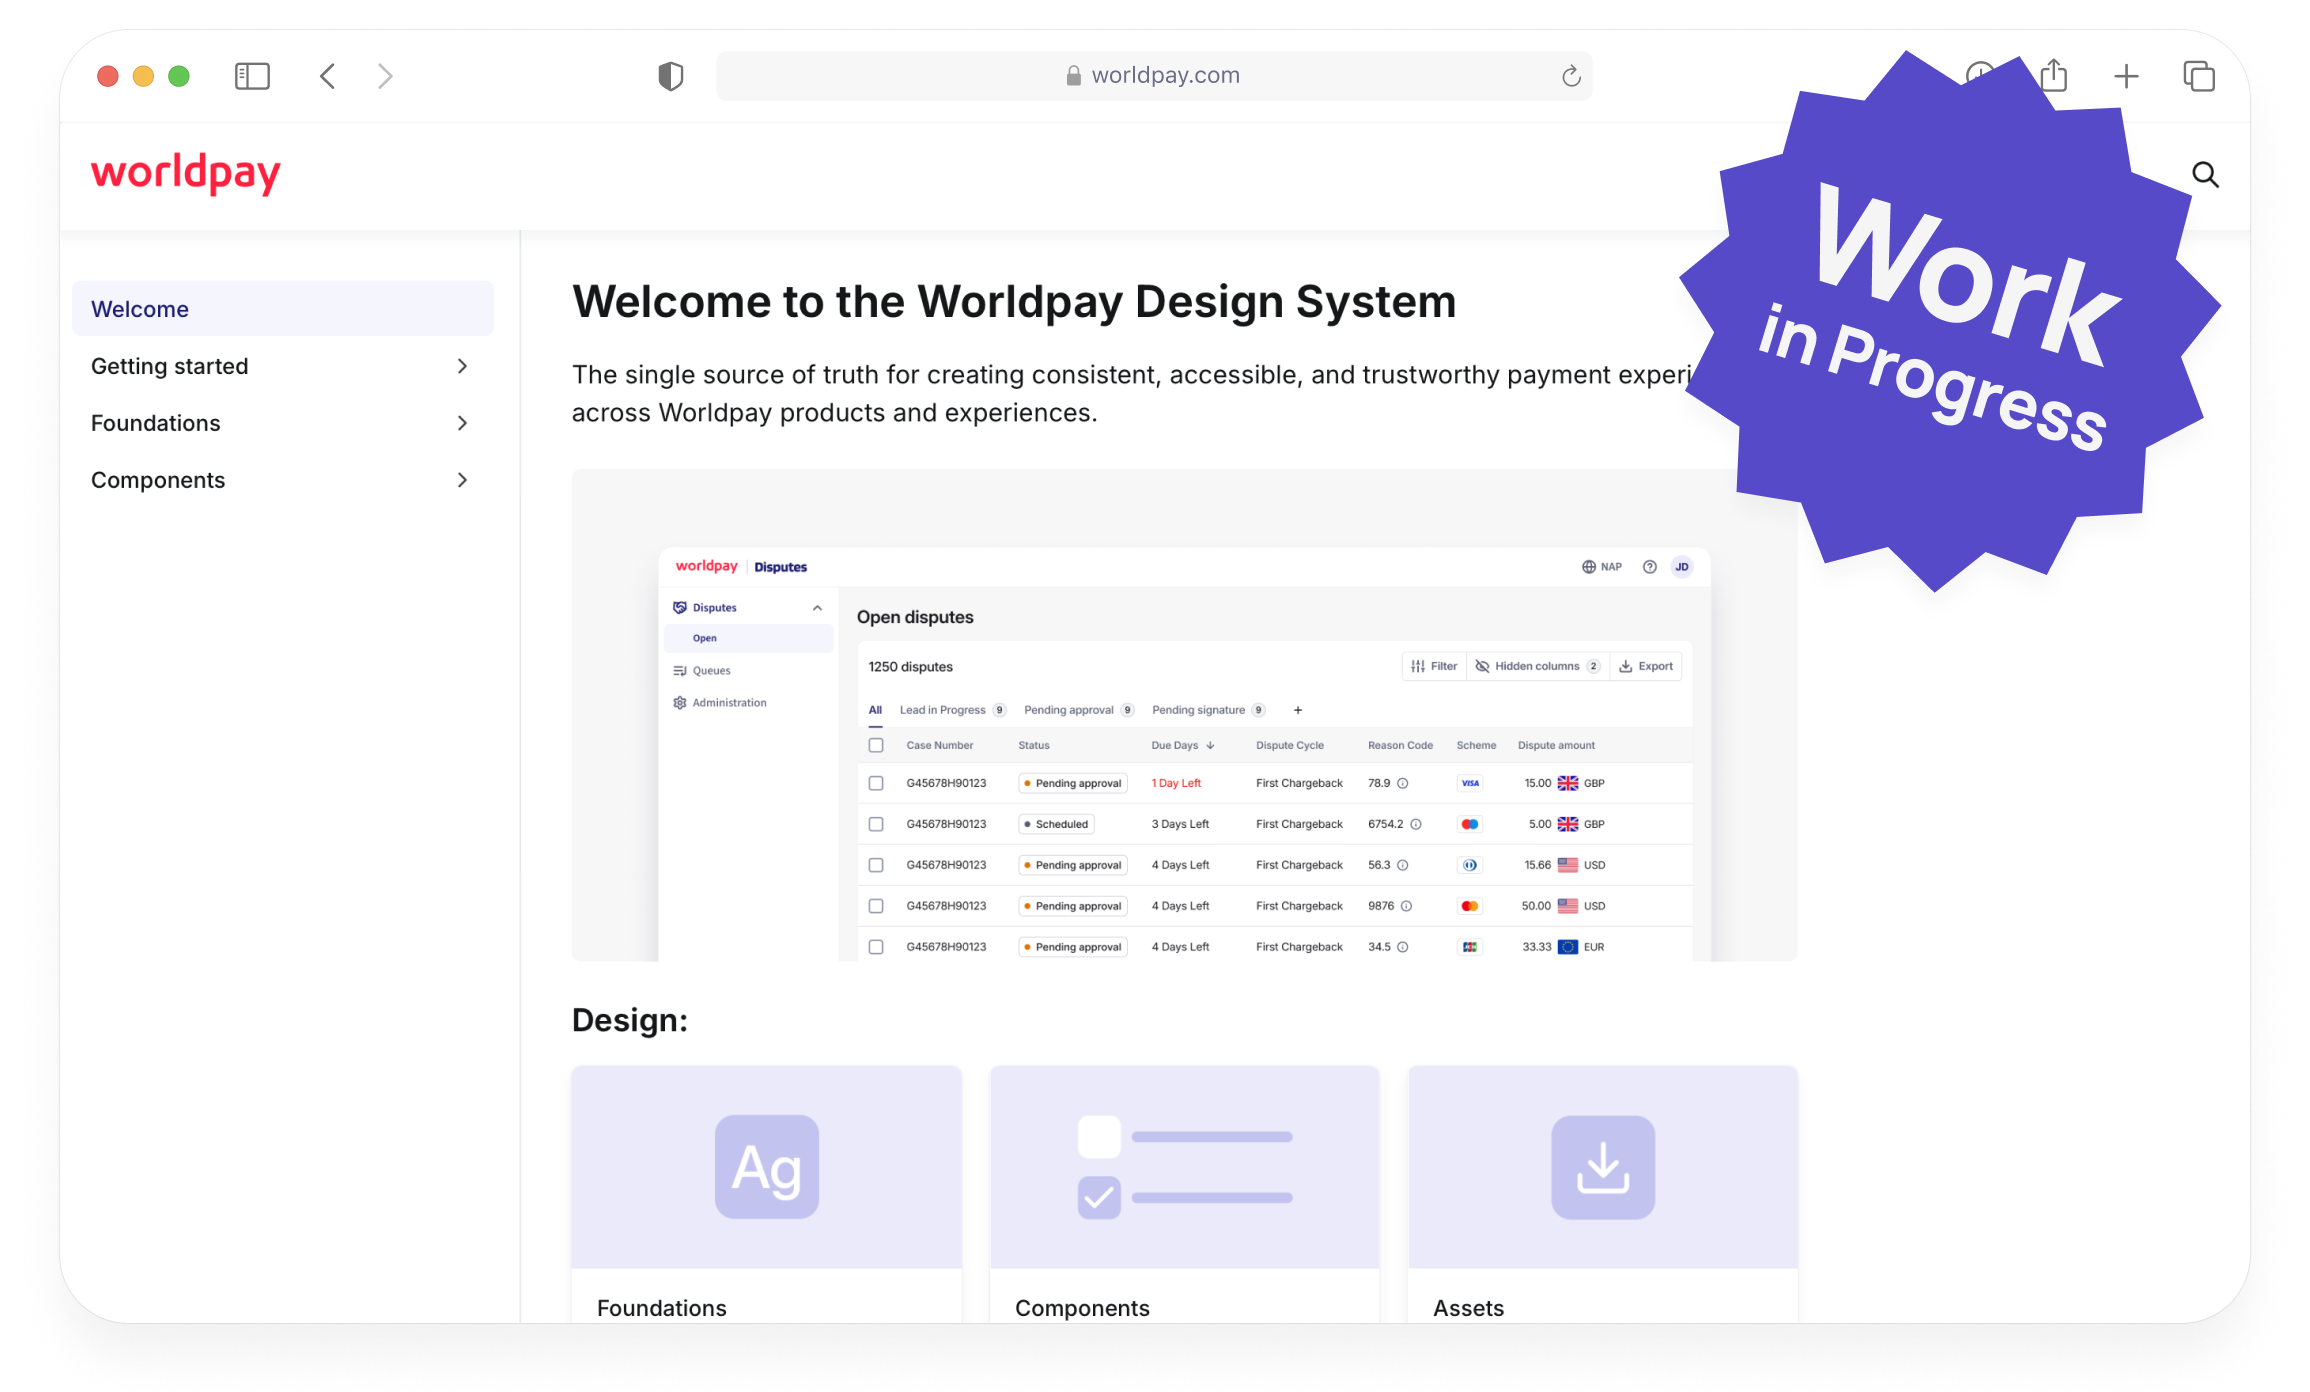Open a new tab with plus icon
Screen dimensions: 2310x1392
tap(2126, 76)
